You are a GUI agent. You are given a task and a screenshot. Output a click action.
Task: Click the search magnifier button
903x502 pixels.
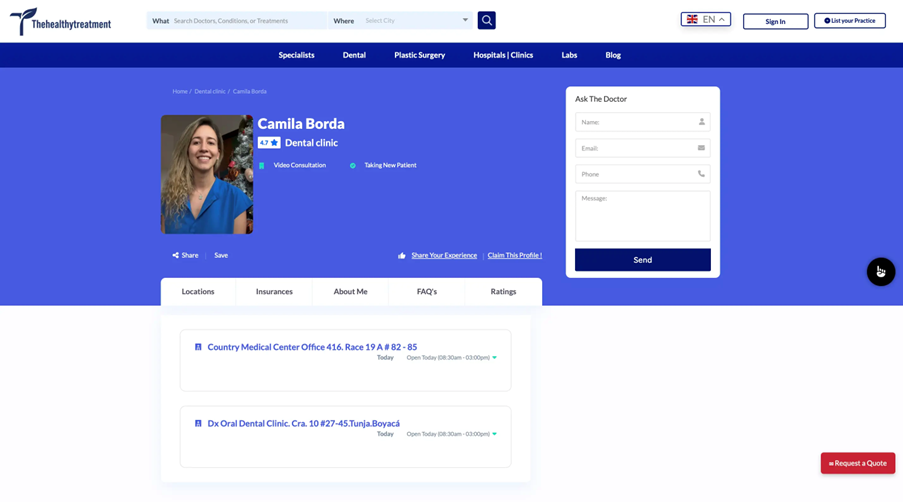(x=486, y=20)
